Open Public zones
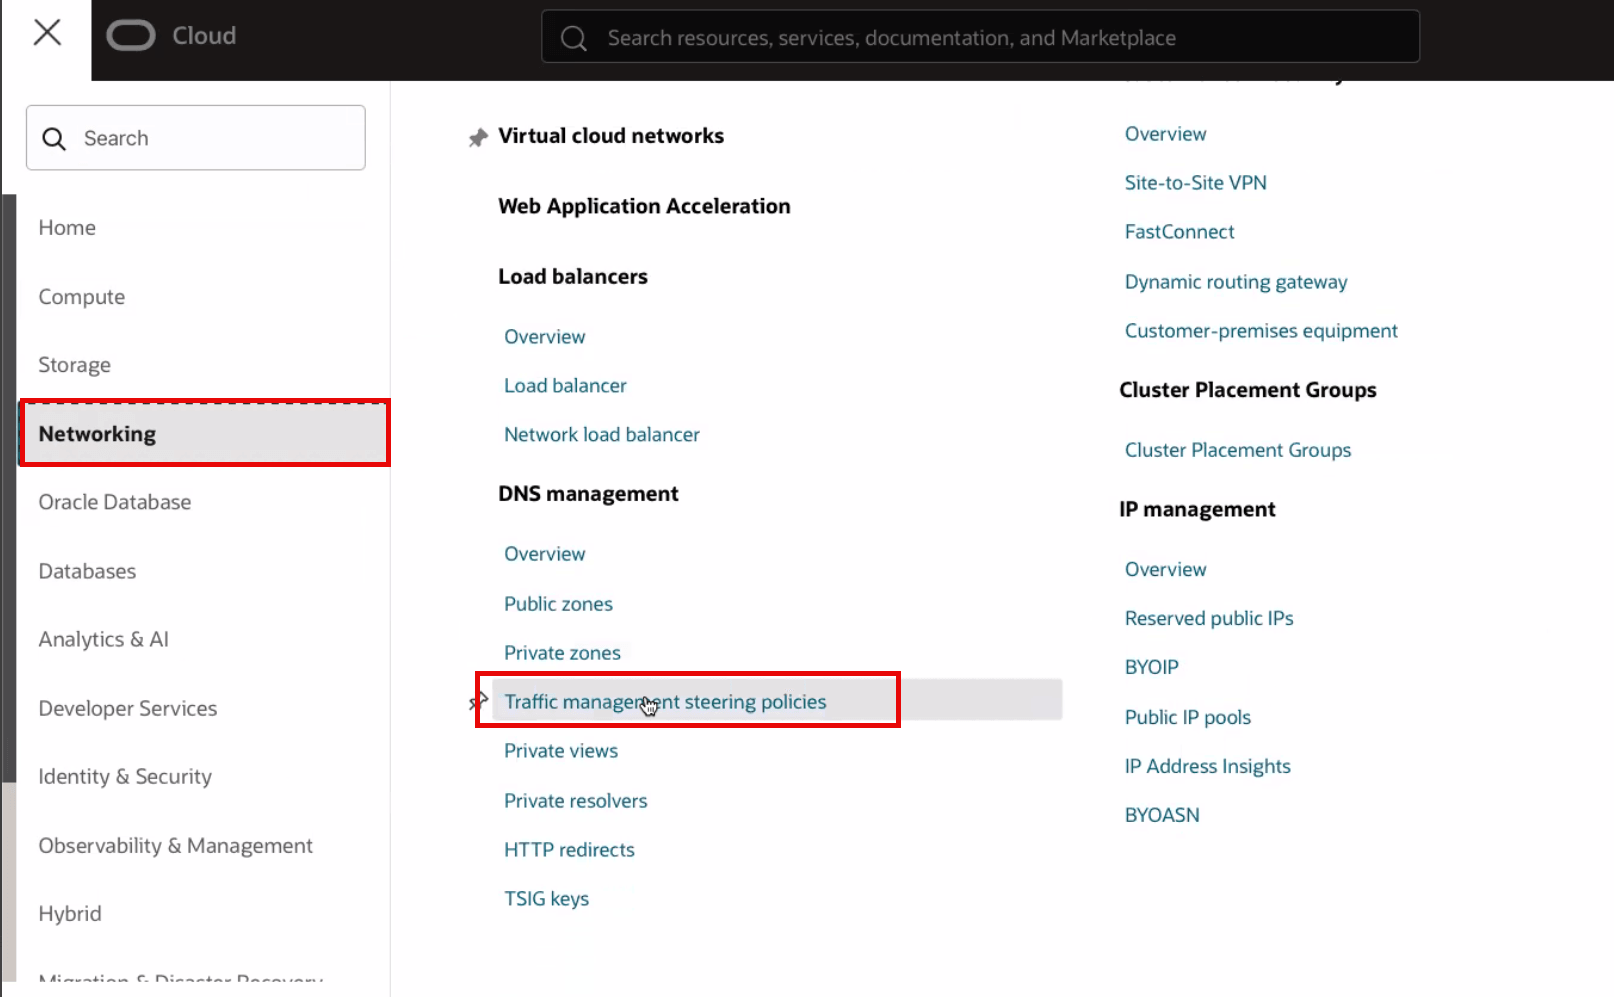This screenshot has width=1614, height=997. pos(558,604)
